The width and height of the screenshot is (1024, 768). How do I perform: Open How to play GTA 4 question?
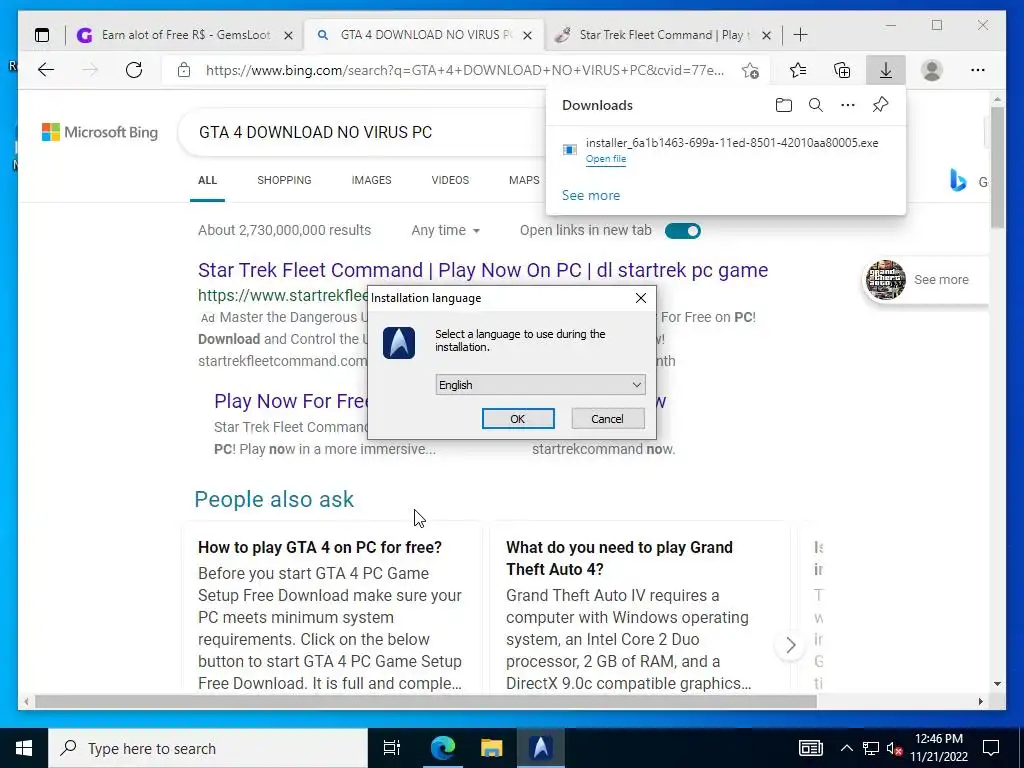[x=319, y=547]
